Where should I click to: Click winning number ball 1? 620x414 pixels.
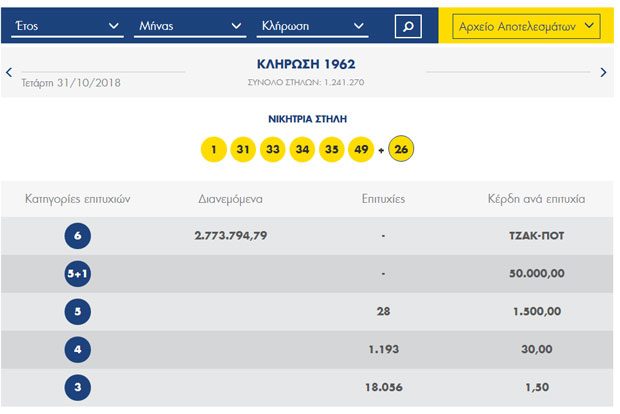click(x=213, y=150)
